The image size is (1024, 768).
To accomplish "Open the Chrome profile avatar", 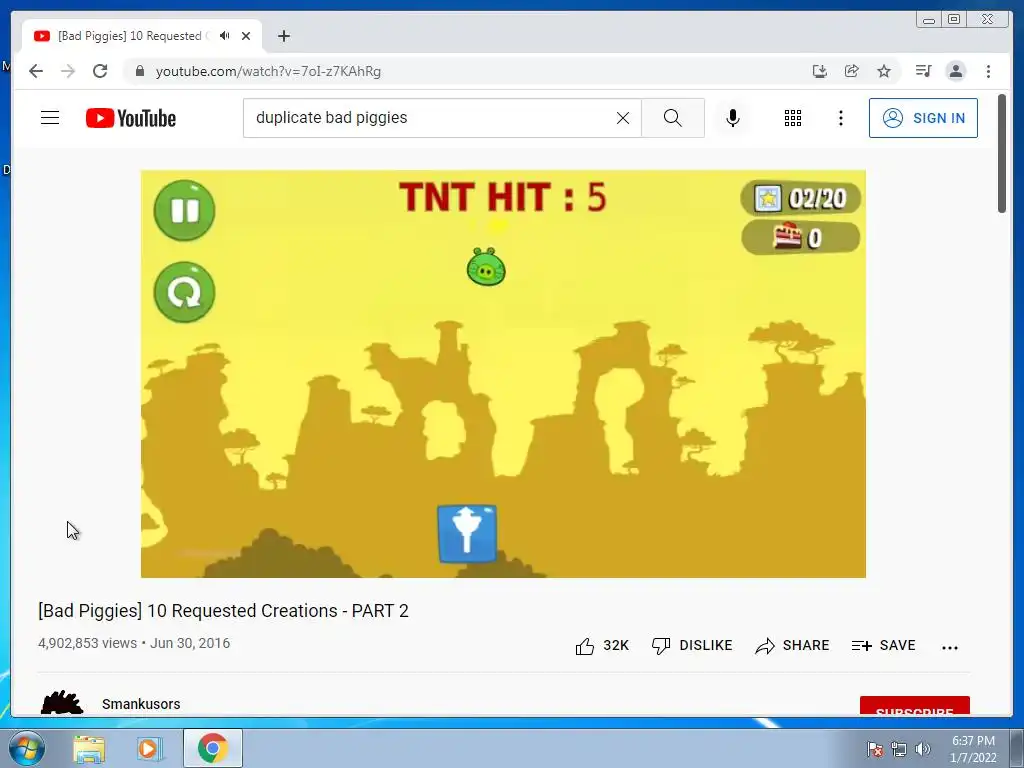I will click(955, 71).
